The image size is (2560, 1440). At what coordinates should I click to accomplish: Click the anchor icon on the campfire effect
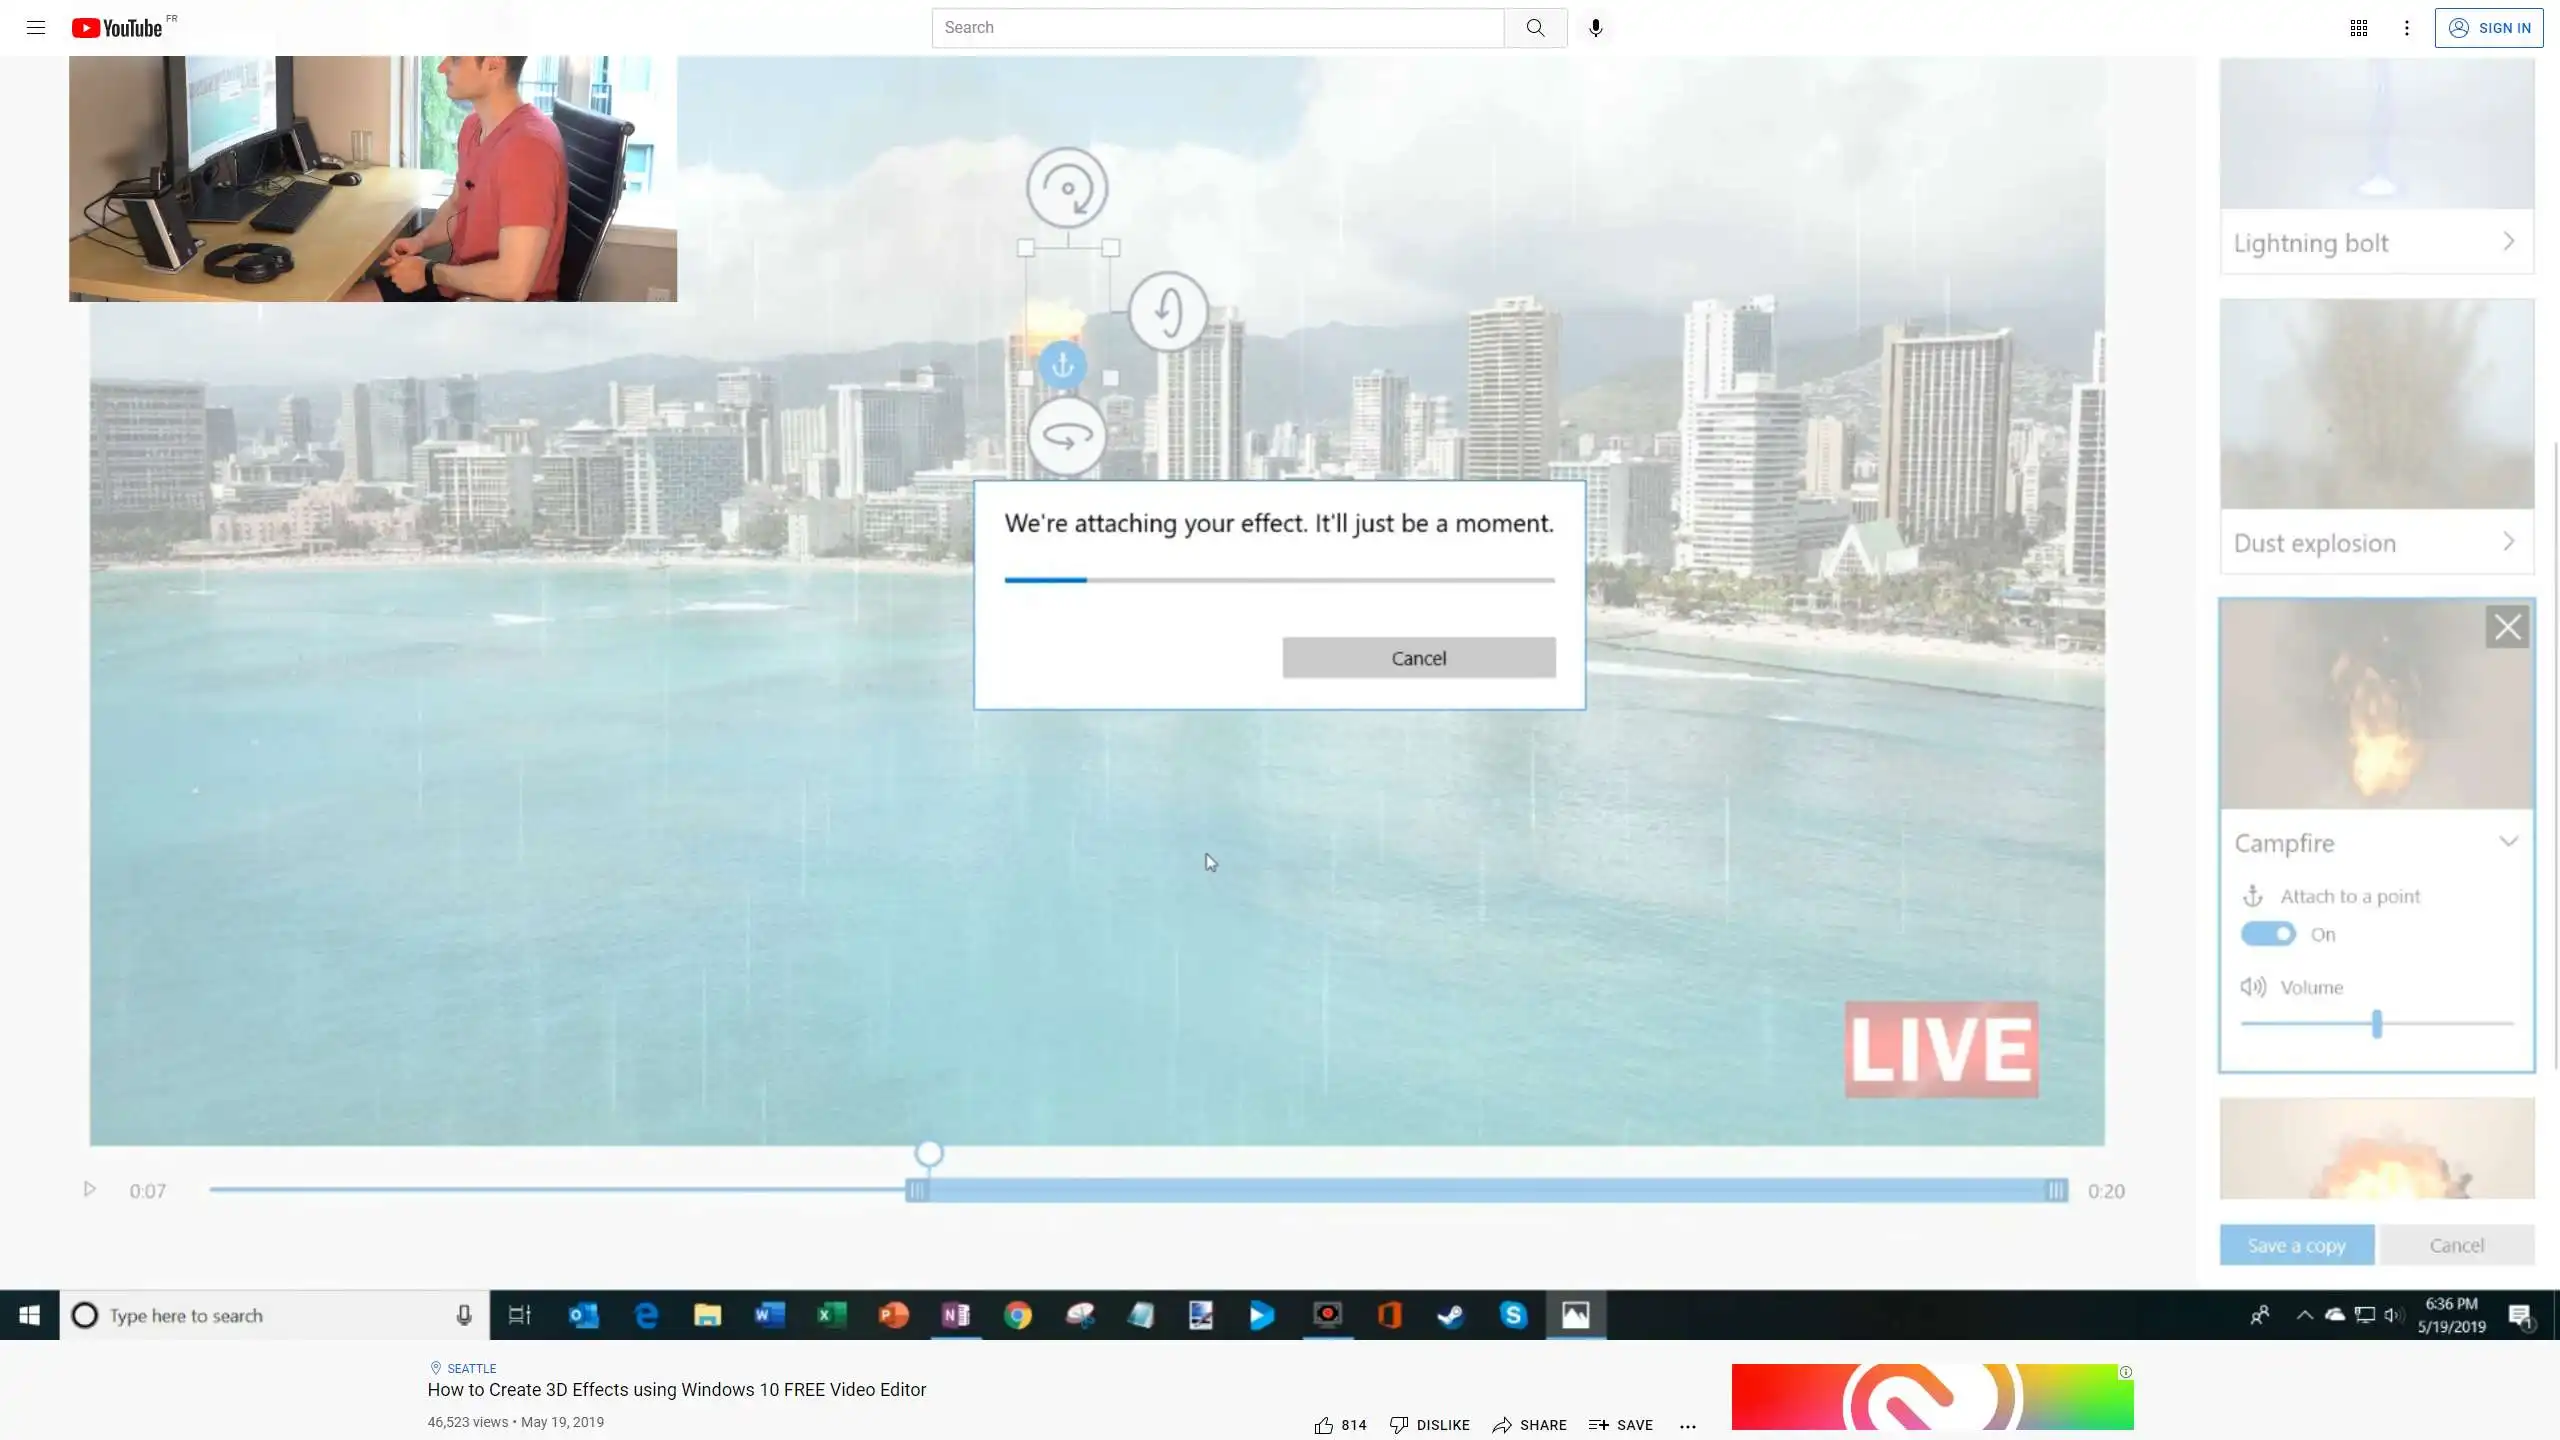[x=1062, y=366]
